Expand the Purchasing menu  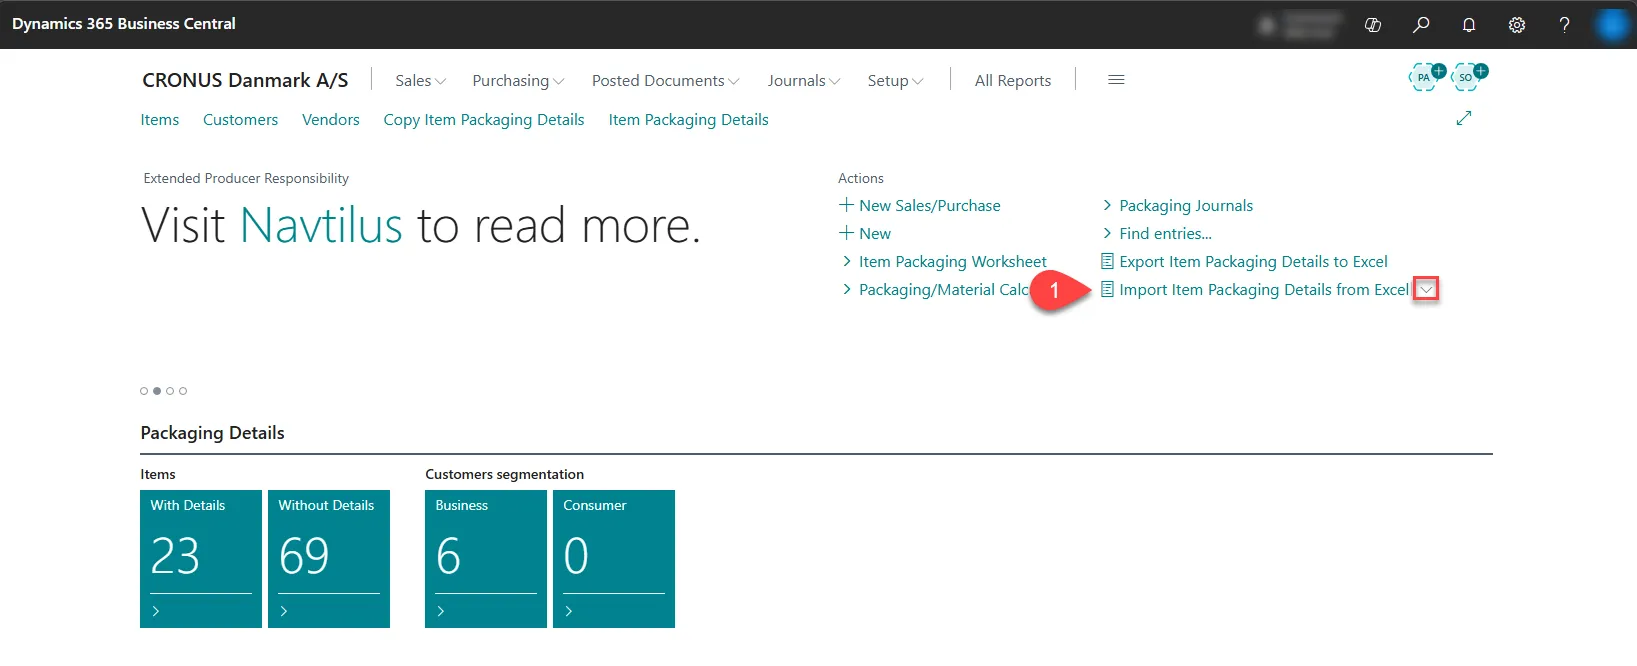[518, 80]
